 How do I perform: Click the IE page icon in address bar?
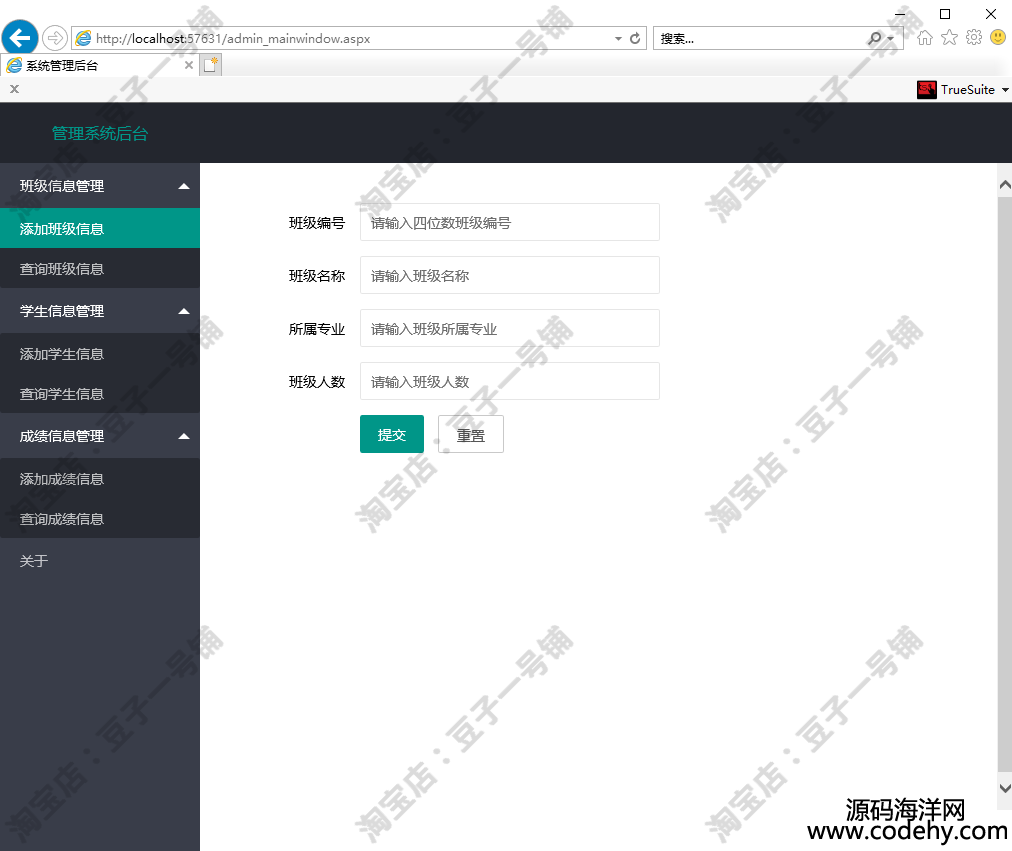(x=83, y=39)
